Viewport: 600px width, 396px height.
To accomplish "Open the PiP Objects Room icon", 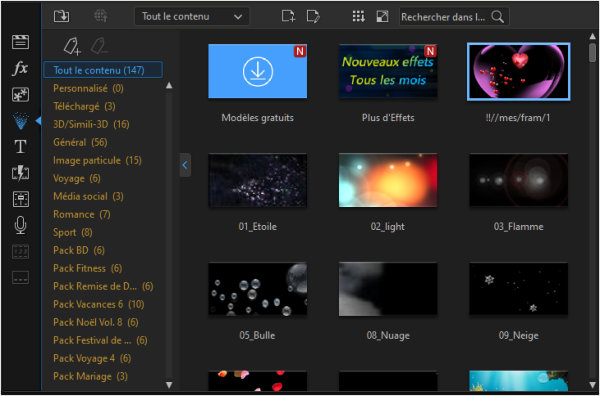I will (x=20, y=95).
